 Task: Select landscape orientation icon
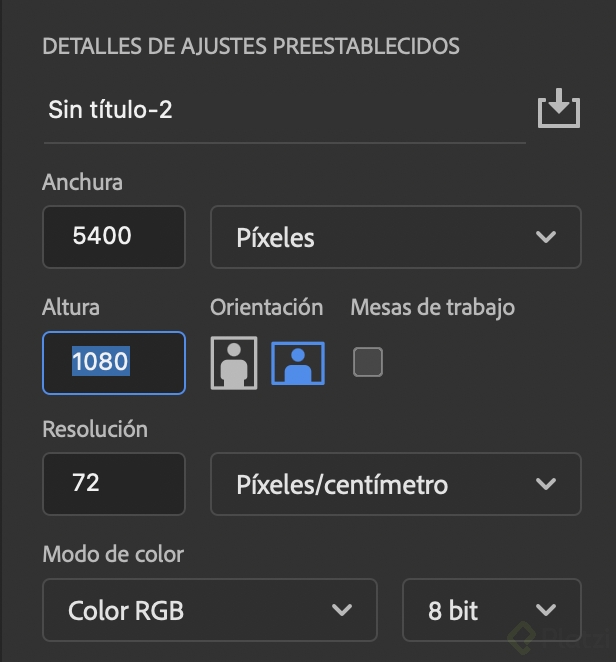[x=298, y=362]
